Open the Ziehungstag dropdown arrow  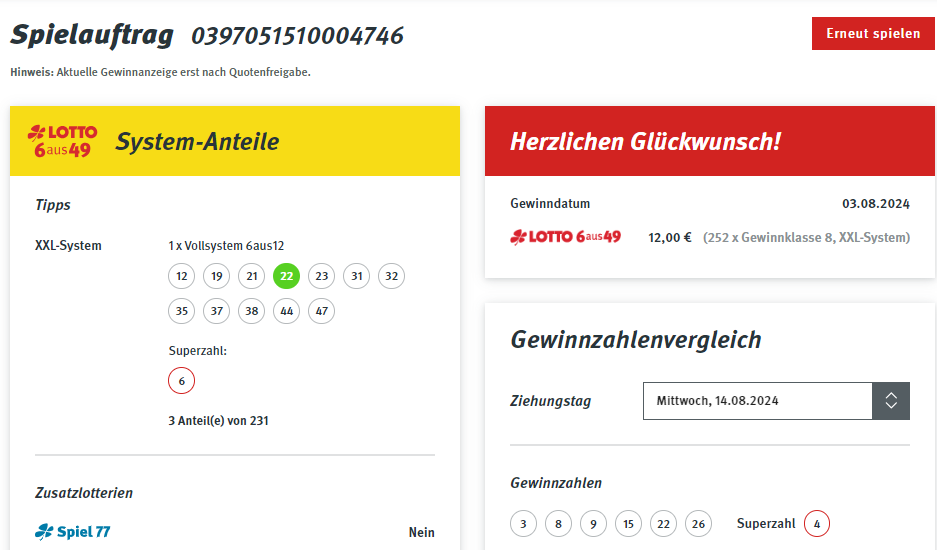(x=891, y=401)
